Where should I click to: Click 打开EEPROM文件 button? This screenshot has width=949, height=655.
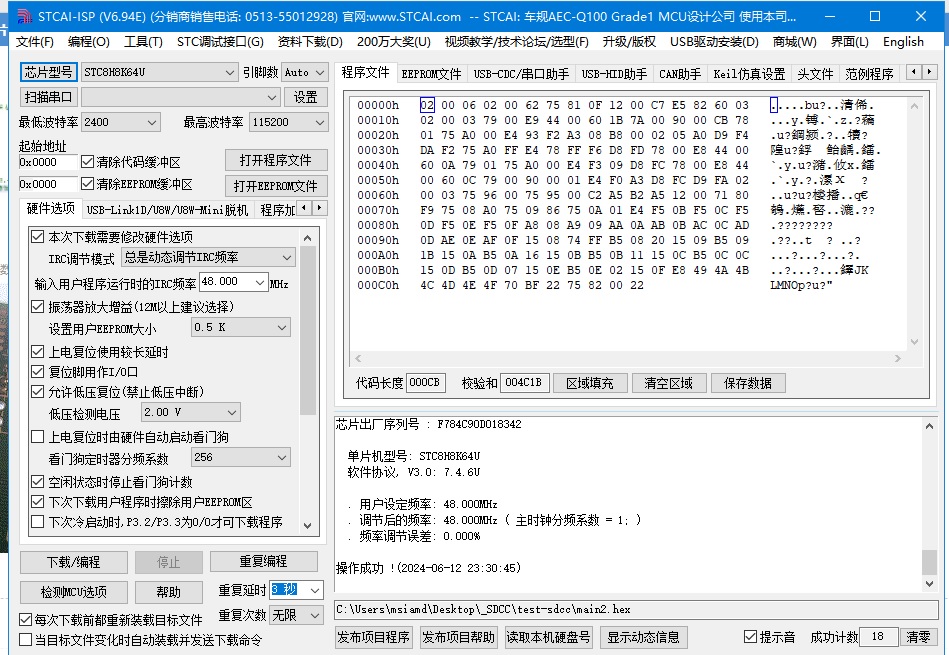click(275, 186)
